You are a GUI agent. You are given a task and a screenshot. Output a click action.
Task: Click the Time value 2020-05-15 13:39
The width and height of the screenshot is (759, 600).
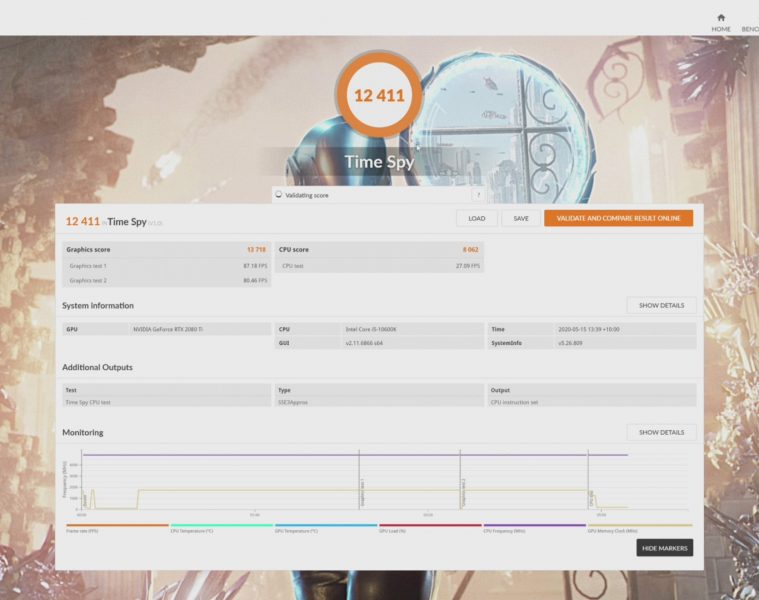(x=589, y=329)
